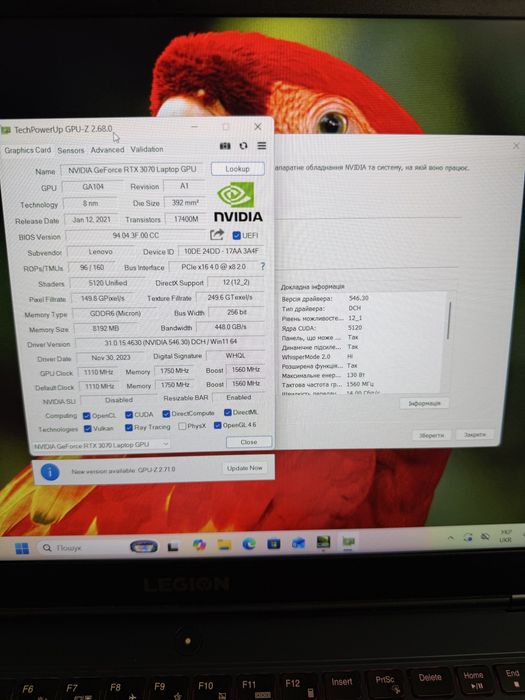Click the NVIDIA info list scrollbar
The height and width of the screenshot is (700, 525).
coord(449,320)
